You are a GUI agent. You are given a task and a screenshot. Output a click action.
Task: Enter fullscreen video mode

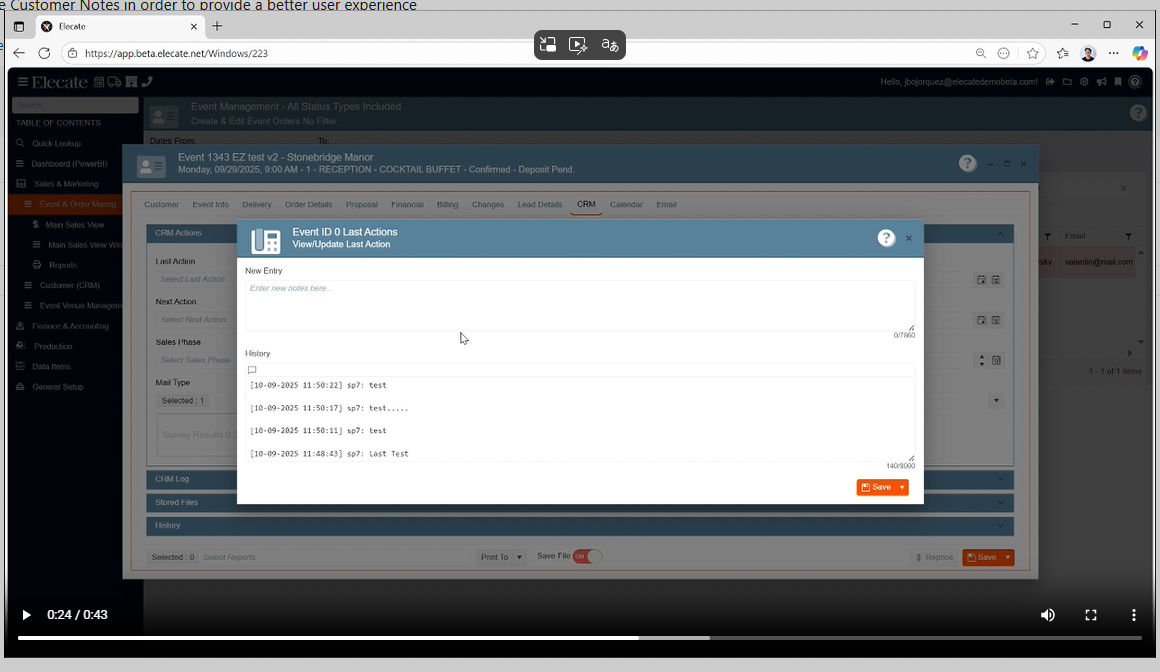(1091, 615)
